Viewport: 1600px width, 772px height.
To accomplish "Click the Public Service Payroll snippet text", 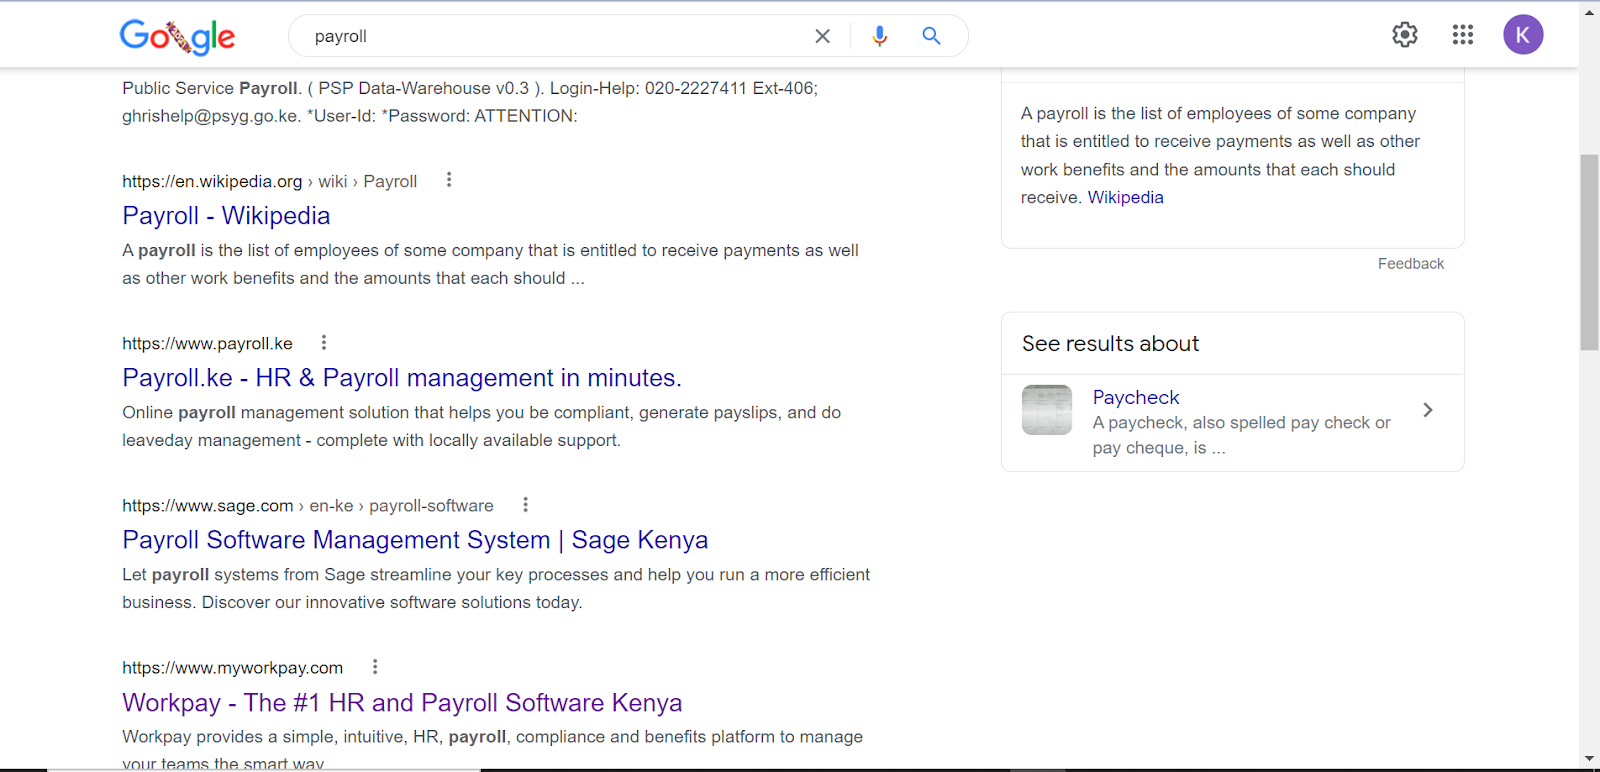I will click(470, 102).
